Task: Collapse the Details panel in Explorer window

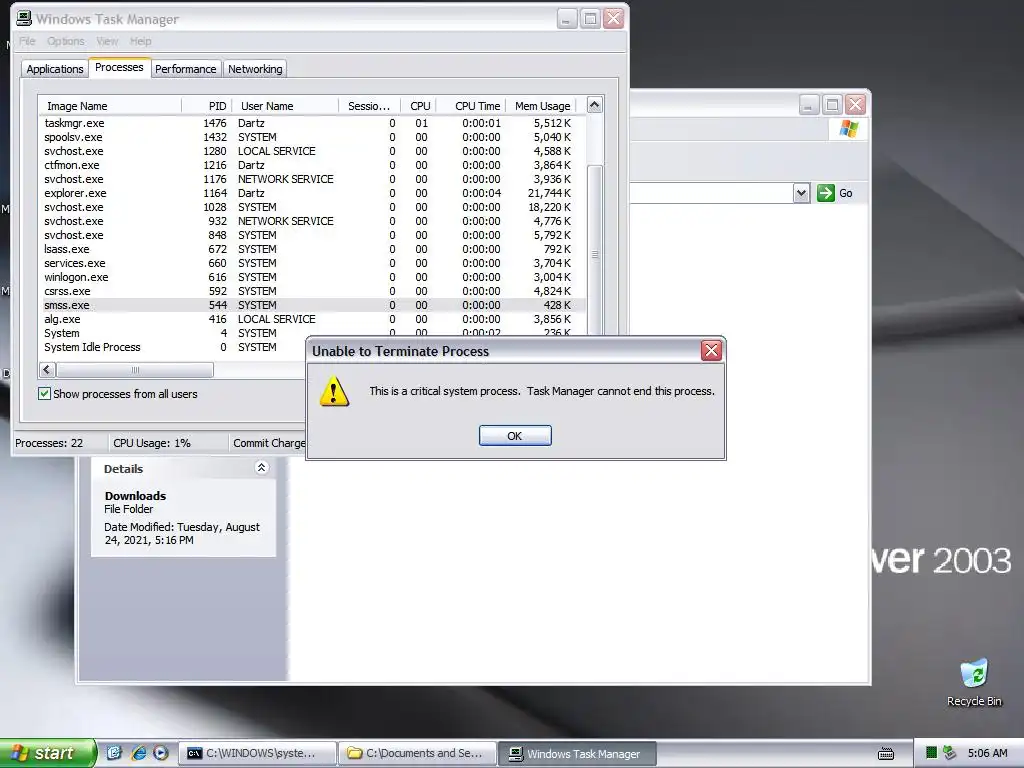Action: pos(261,468)
